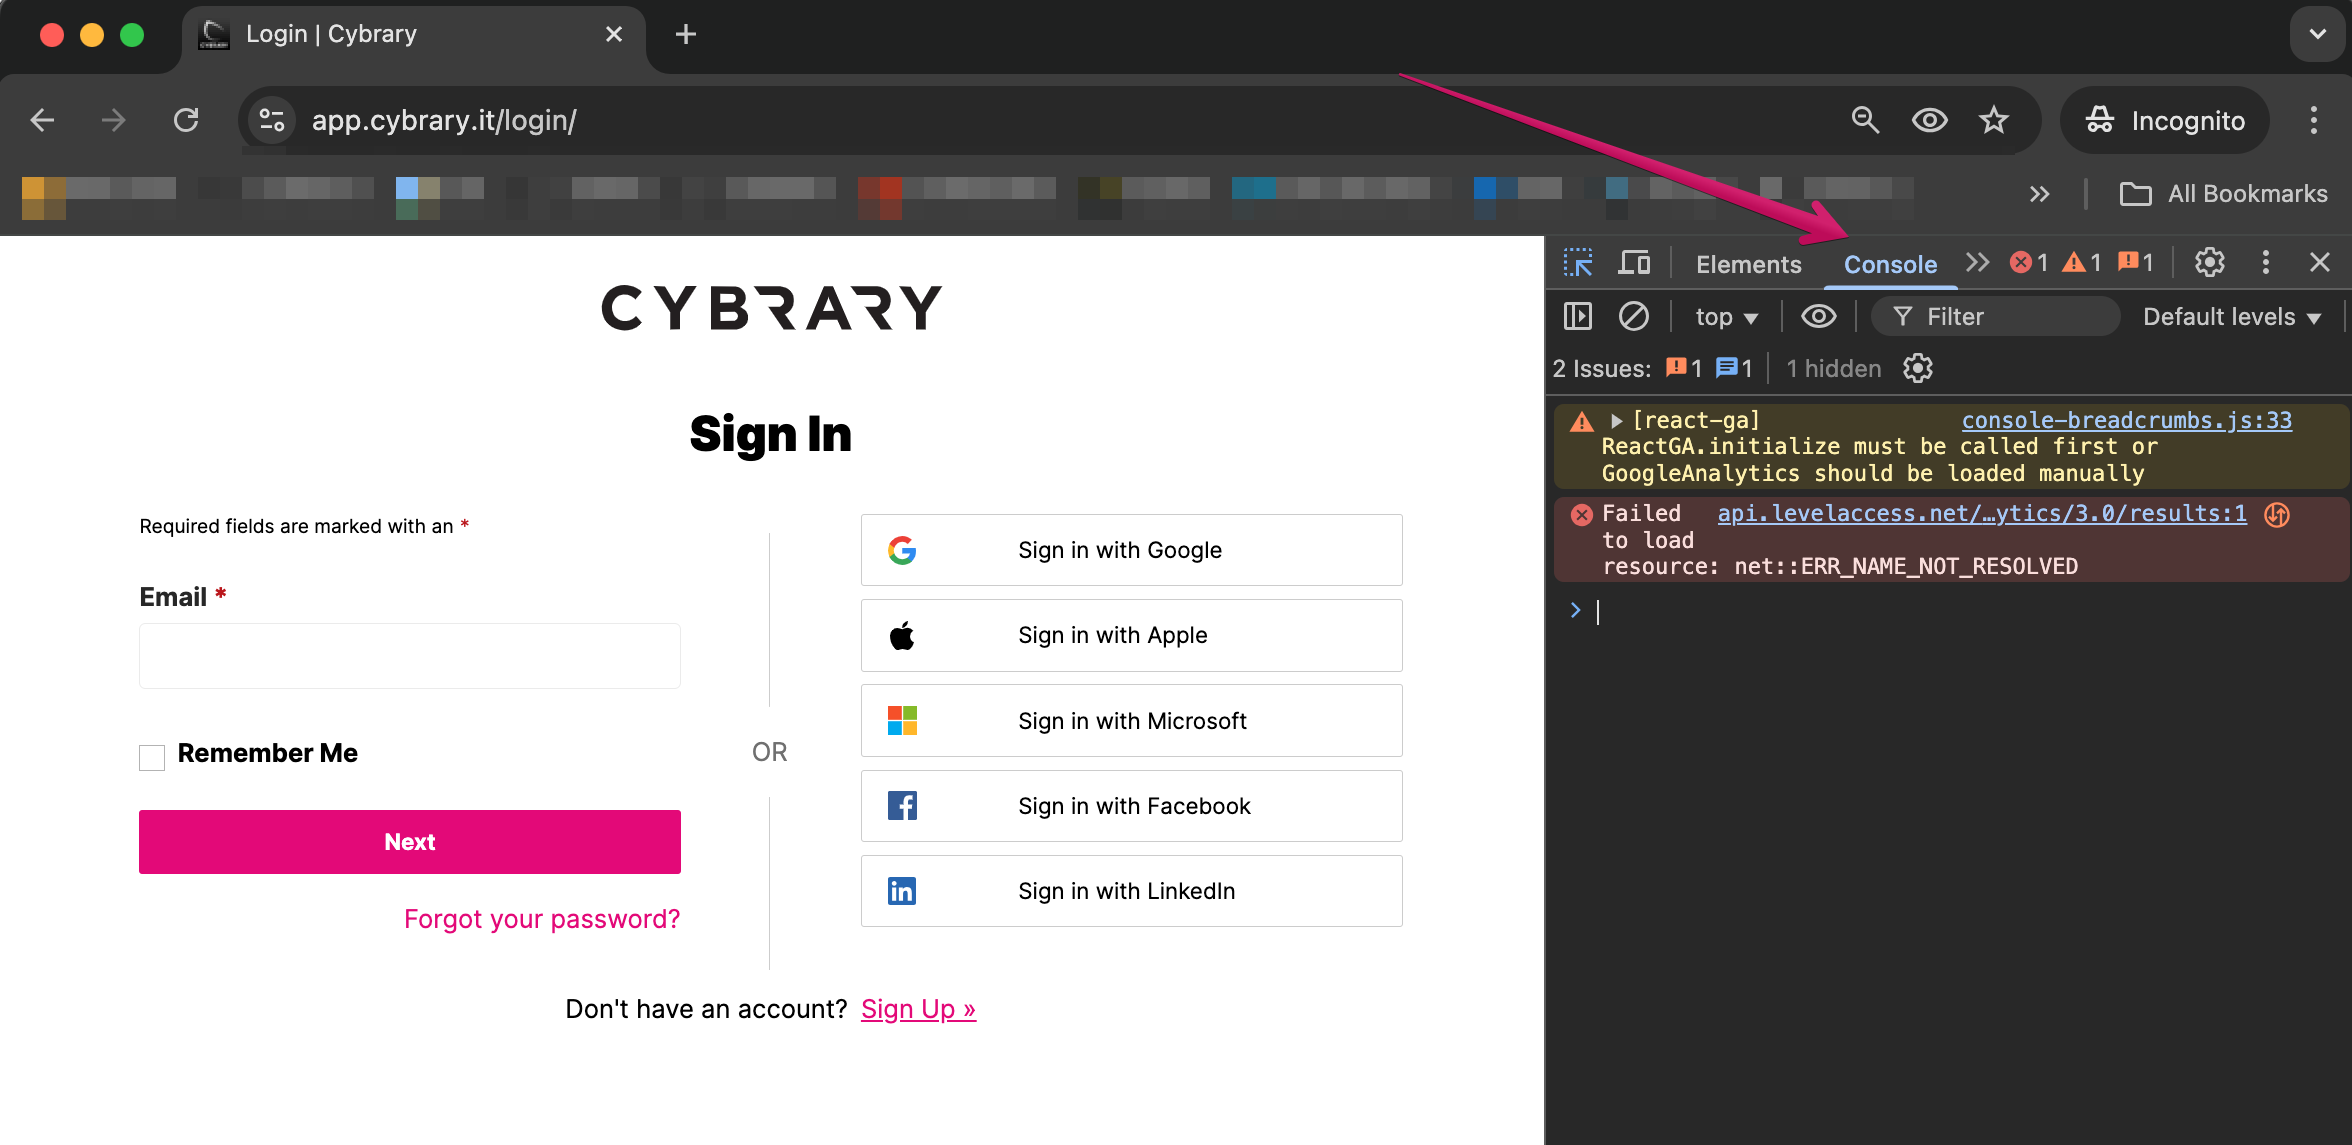Click Sign in with Facebook

tap(1131, 806)
